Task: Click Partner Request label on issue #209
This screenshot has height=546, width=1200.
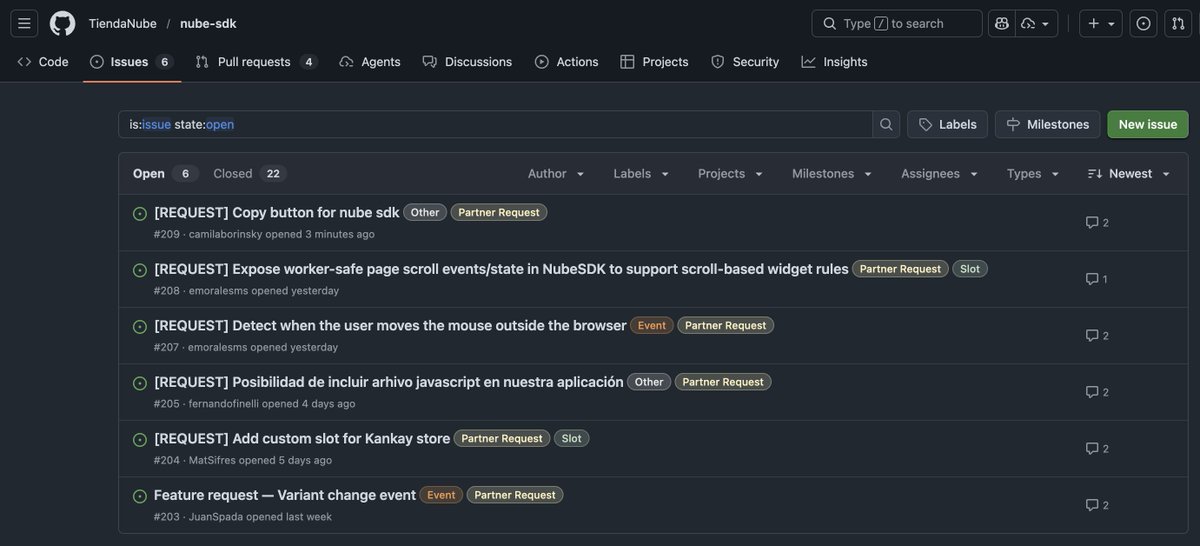Action: pyautogui.click(x=499, y=212)
